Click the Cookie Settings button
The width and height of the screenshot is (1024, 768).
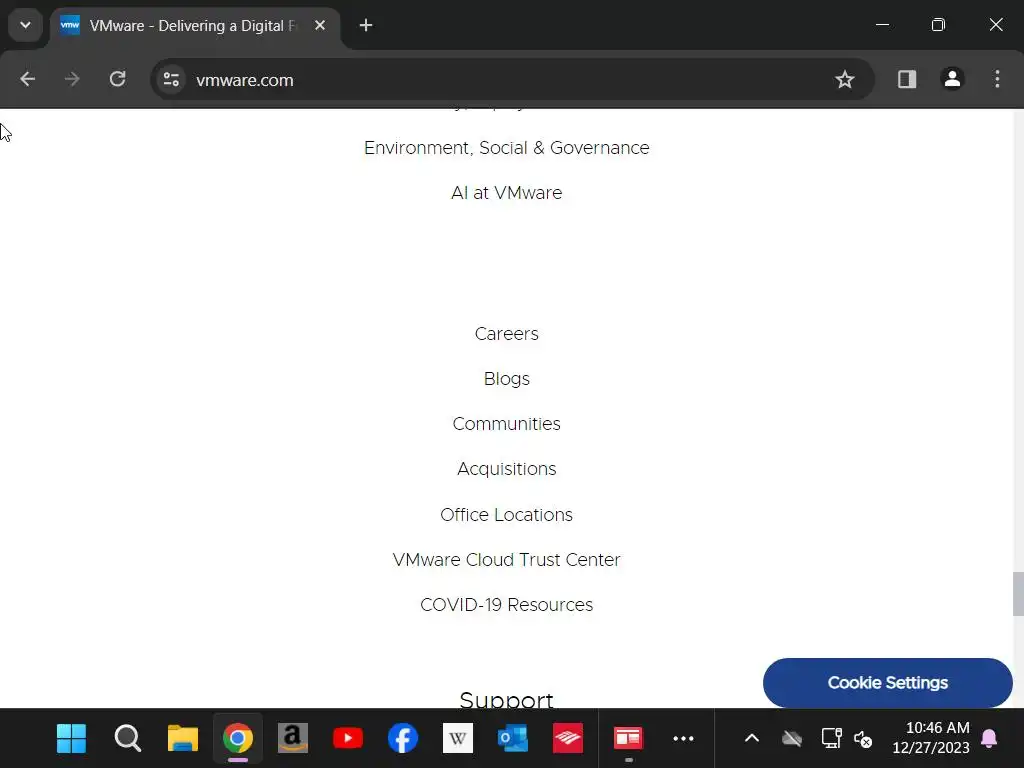pos(888,683)
